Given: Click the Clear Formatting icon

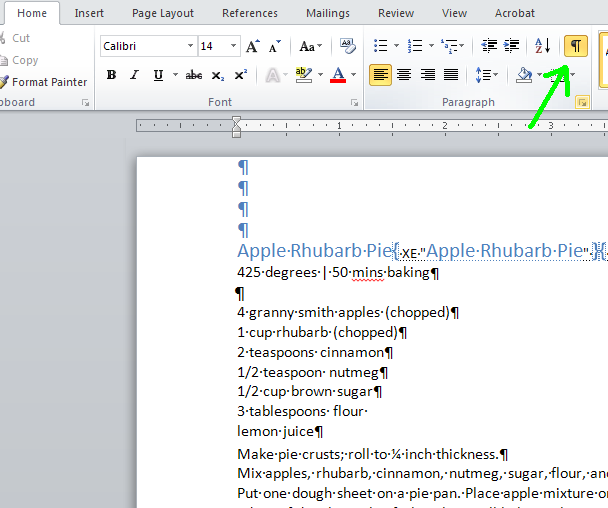Looking at the screenshot, I should (347, 46).
